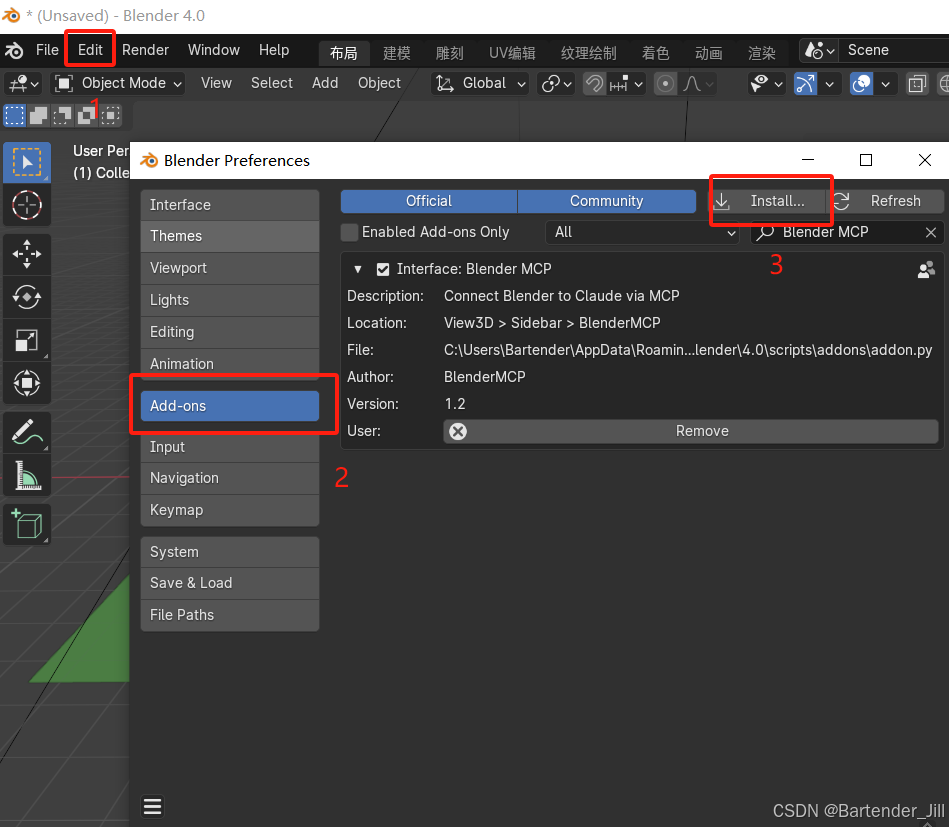Open the viewport Select menu

[x=272, y=84]
